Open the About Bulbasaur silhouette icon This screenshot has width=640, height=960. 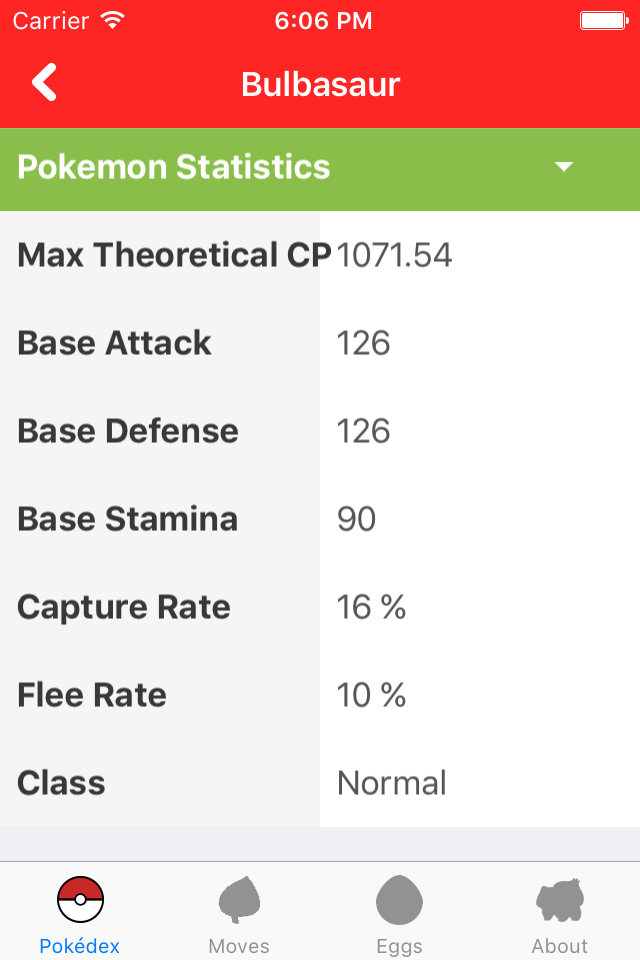[x=560, y=899]
